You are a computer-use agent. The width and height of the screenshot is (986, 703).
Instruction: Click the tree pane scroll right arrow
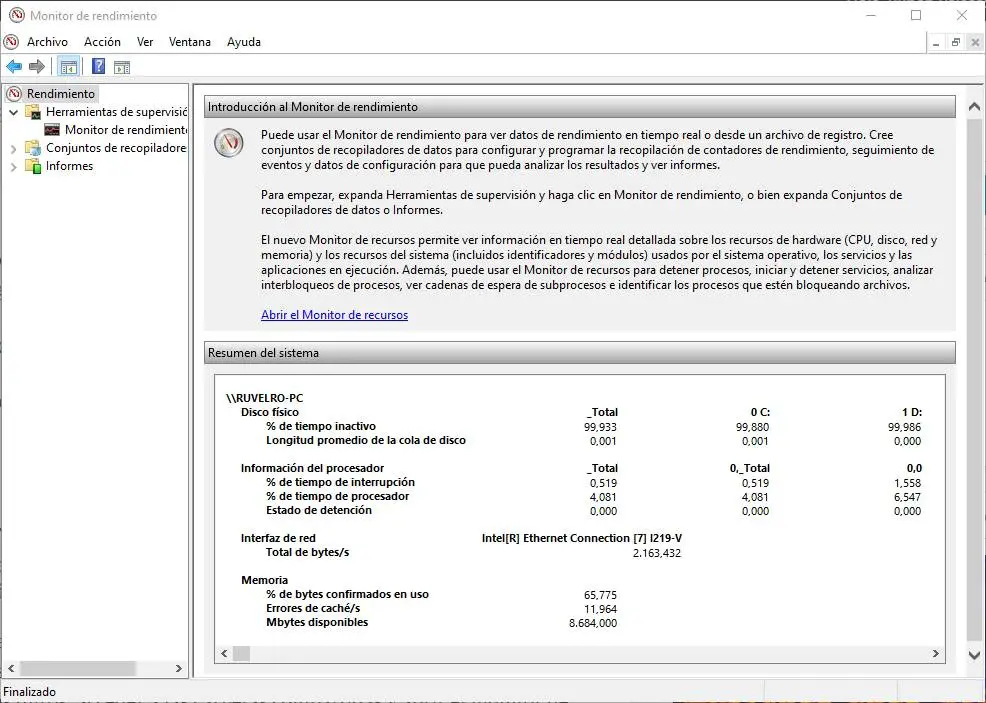(x=179, y=668)
